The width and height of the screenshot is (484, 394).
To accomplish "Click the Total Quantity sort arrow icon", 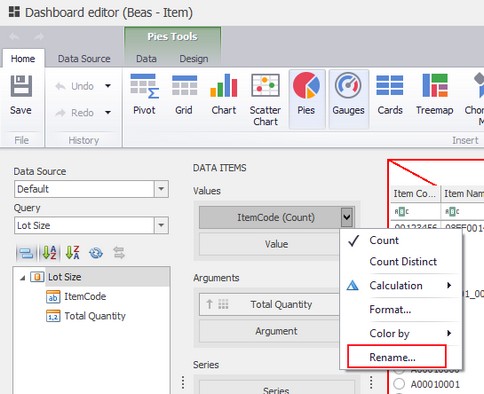I will tap(209, 304).
